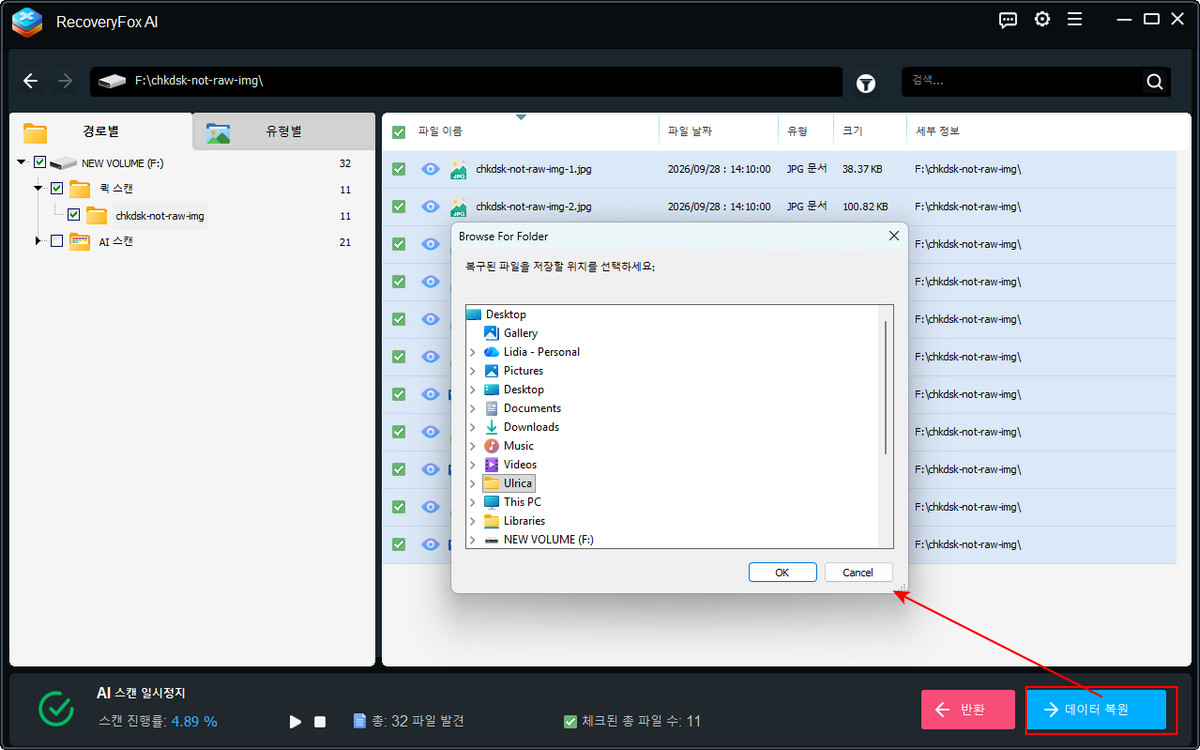Click the JPG file icon of chkdsk-not-raw-img-2.jpg
The image size is (1200, 750).
click(x=458, y=206)
